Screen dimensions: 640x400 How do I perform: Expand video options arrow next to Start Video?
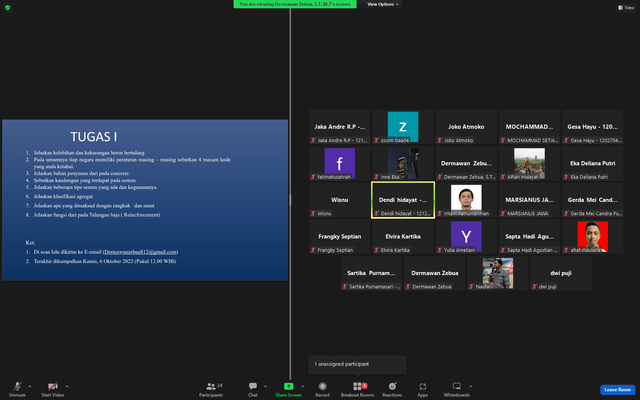[67, 386]
